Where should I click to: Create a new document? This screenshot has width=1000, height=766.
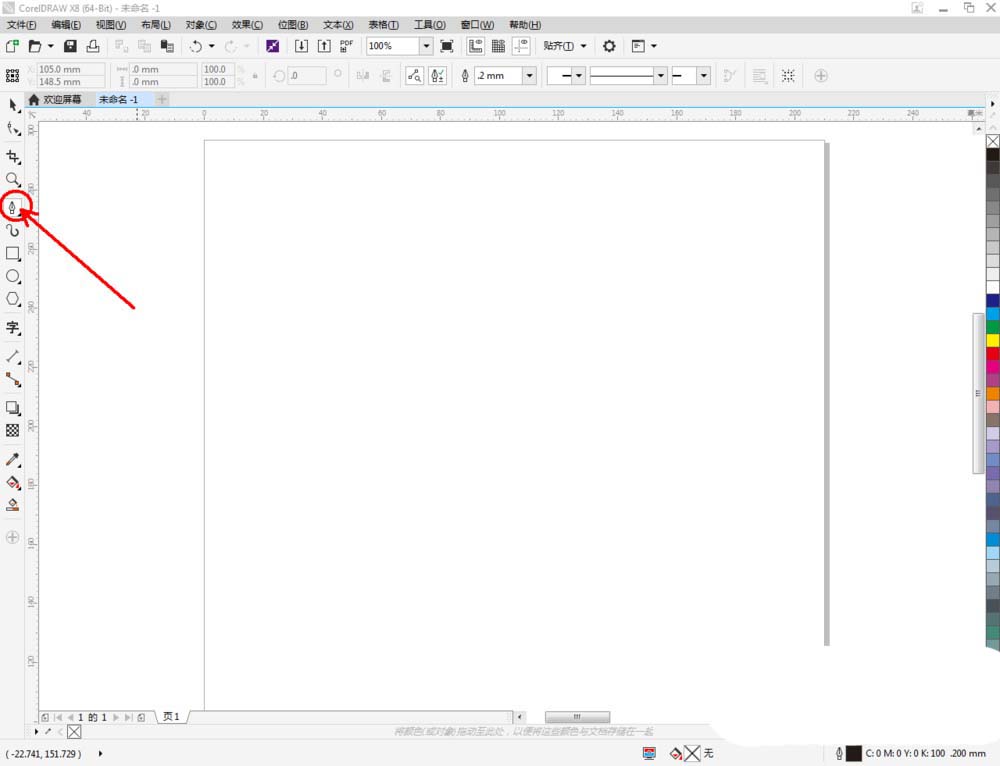12,46
